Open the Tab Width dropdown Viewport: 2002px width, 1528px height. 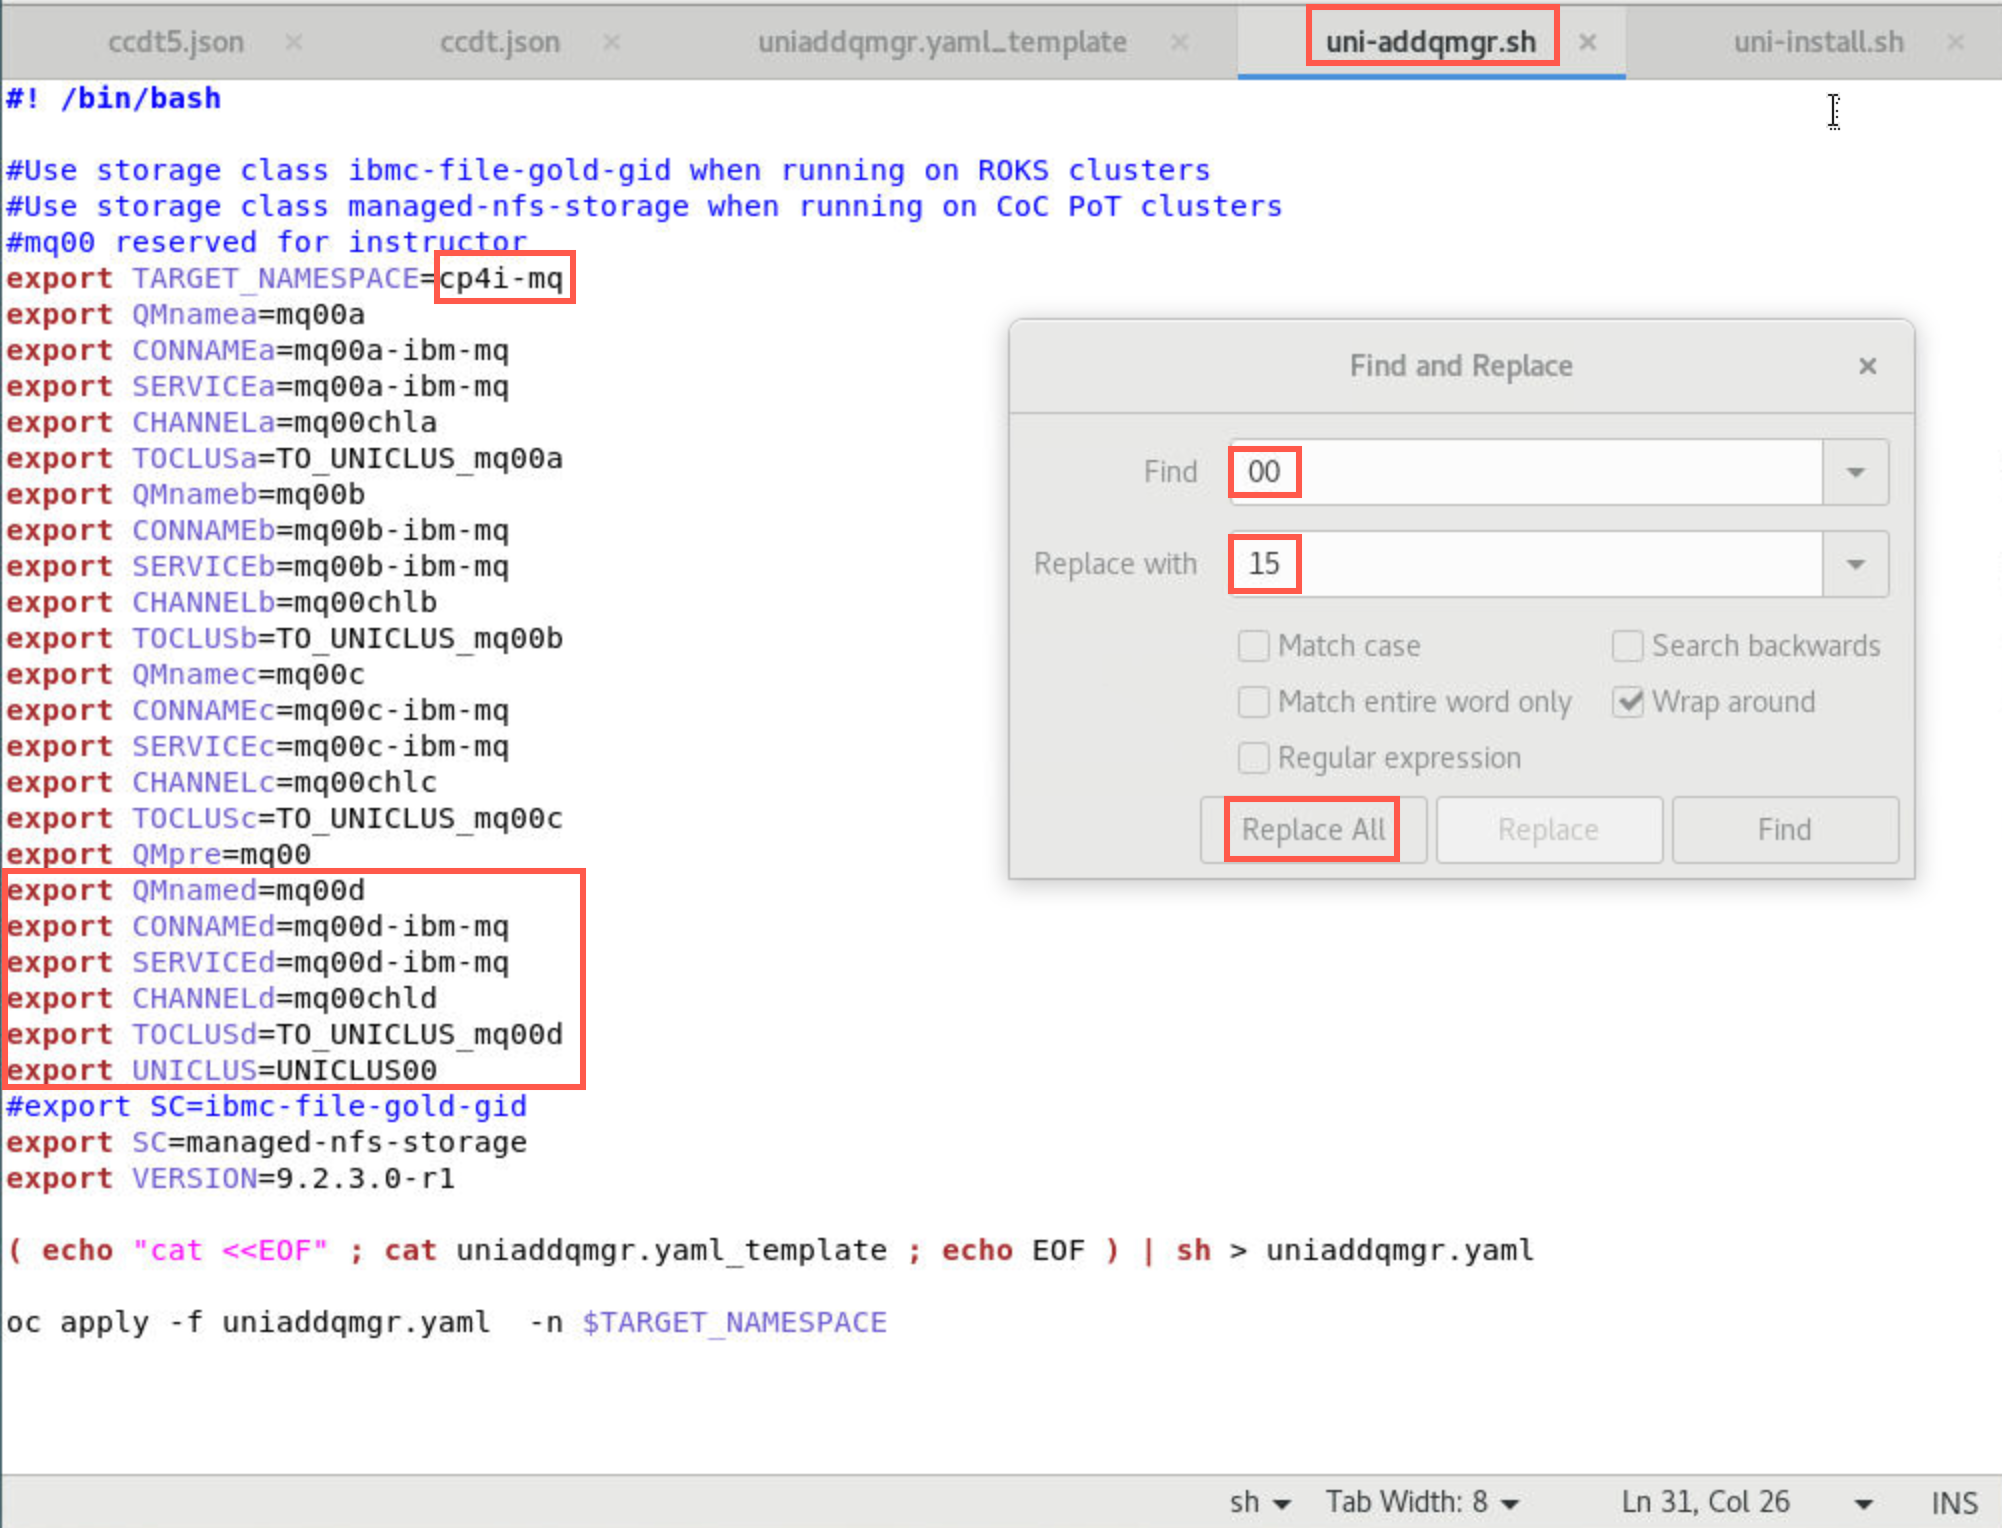click(1423, 1502)
